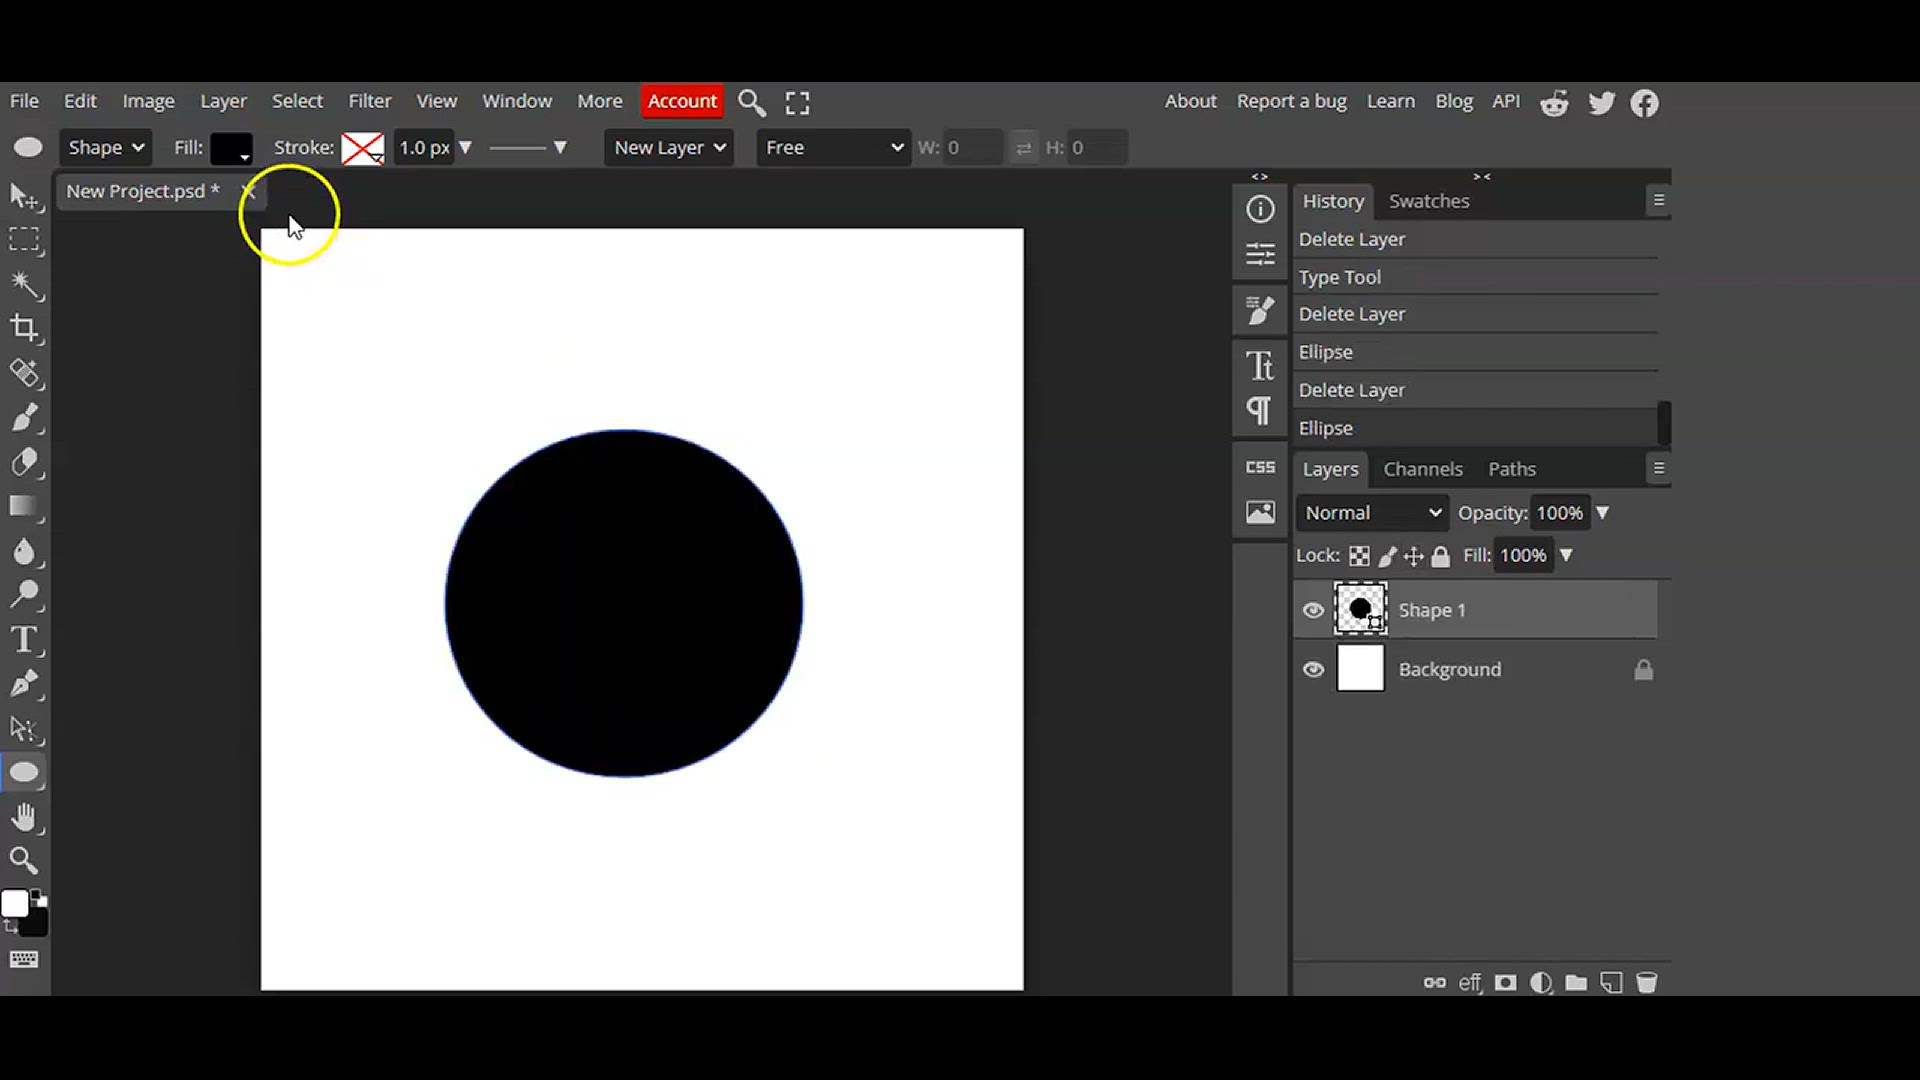1920x1080 pixels.
Task: Open layer effects eff button
Action: click(x=1470, y=983)
